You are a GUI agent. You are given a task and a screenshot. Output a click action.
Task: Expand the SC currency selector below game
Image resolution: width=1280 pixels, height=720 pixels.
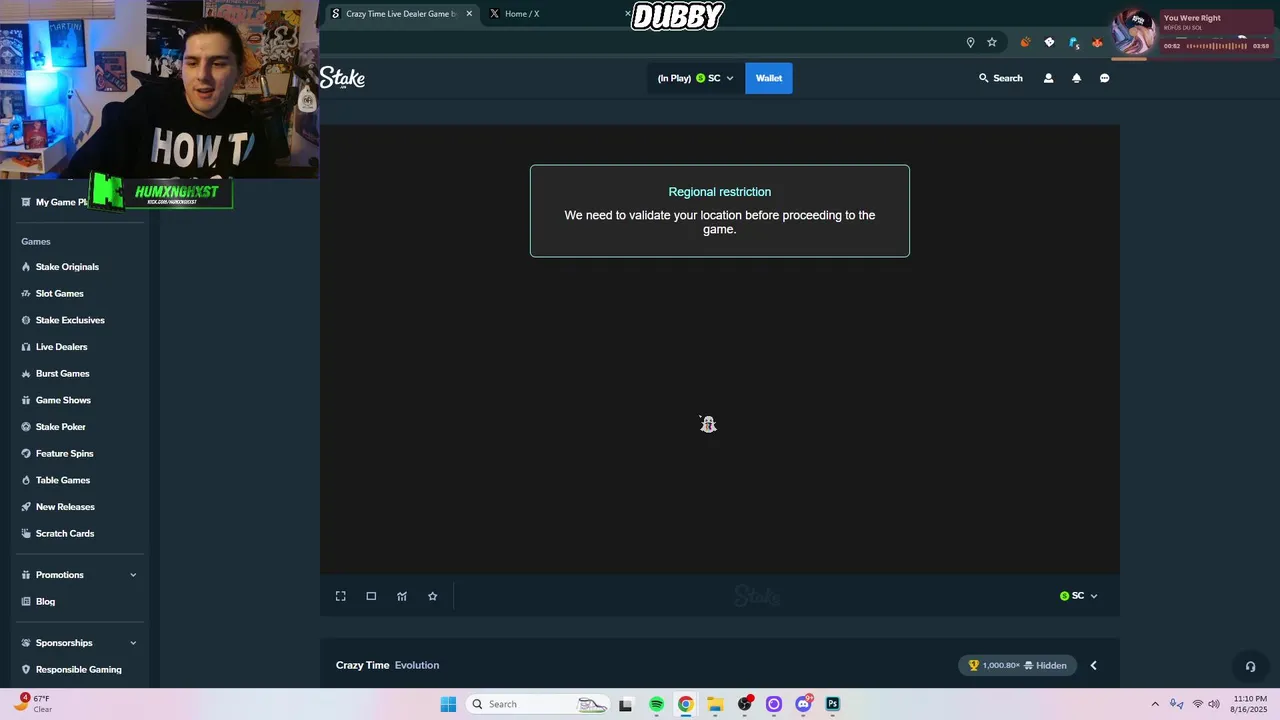coord(1079,596)
